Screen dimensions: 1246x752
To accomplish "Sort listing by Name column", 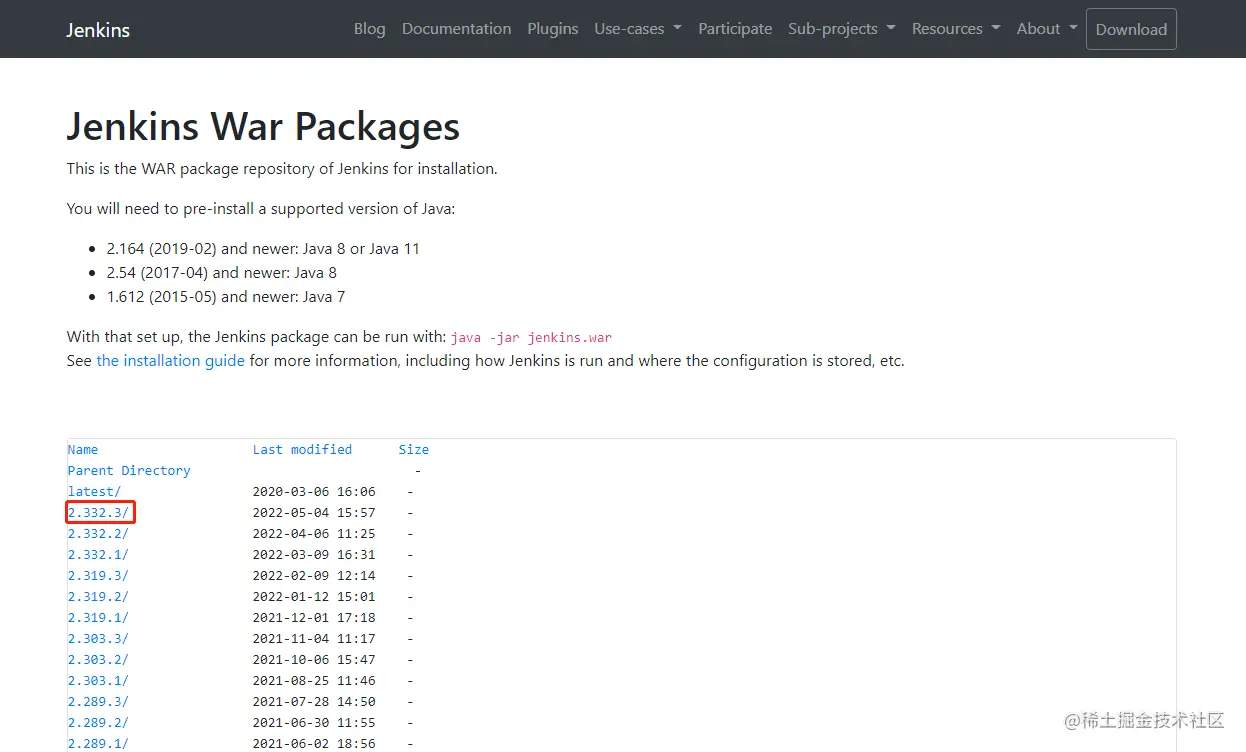I will coord(83,450).
